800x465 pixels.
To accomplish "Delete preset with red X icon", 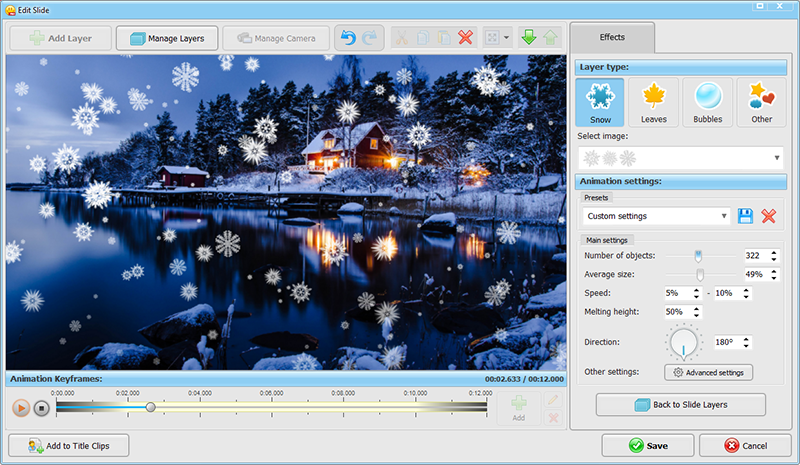I will [x=768, y=216].
